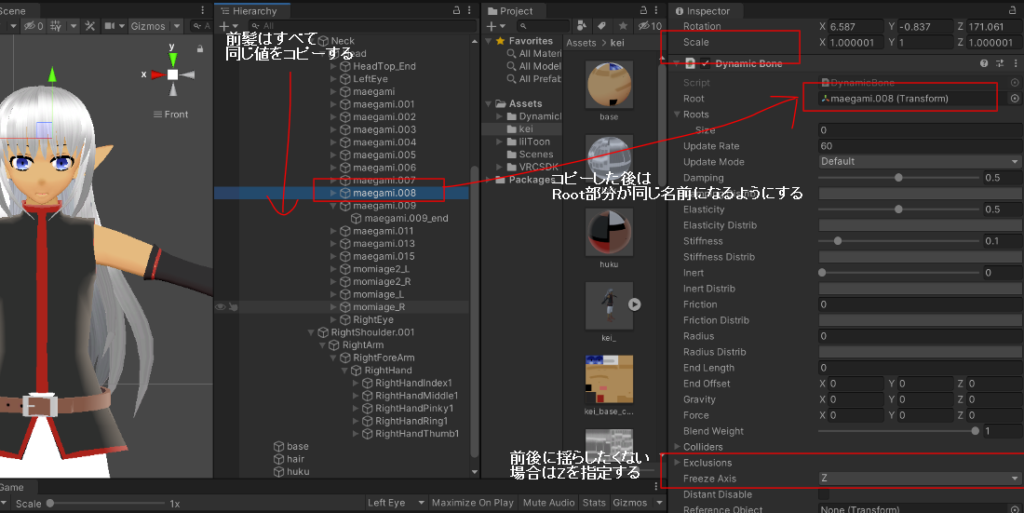Image resolution: width=1024 pixels, height=513 pixels.
Task: Expand the Colliders foldout
Action: (x=677, y=447)
